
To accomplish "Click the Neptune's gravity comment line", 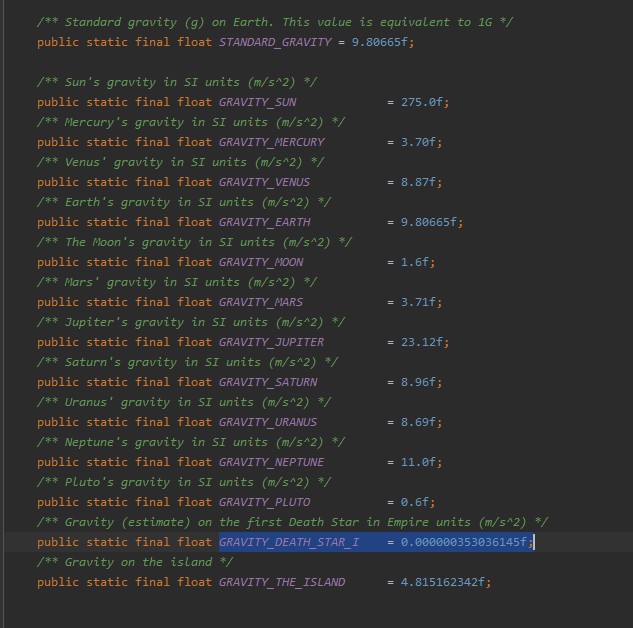I will coord(191,442).
